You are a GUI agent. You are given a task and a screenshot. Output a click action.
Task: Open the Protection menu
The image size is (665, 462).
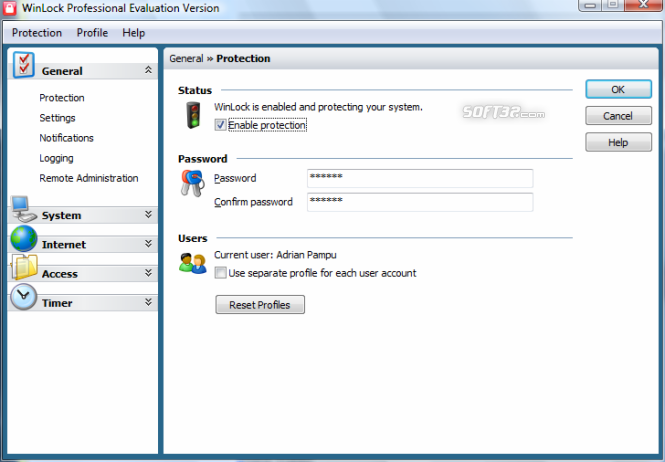tap(37, 33)
